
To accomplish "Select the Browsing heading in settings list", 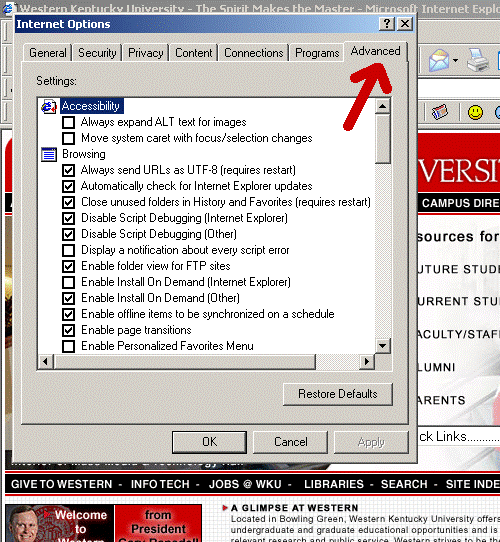I will [84, 154].
